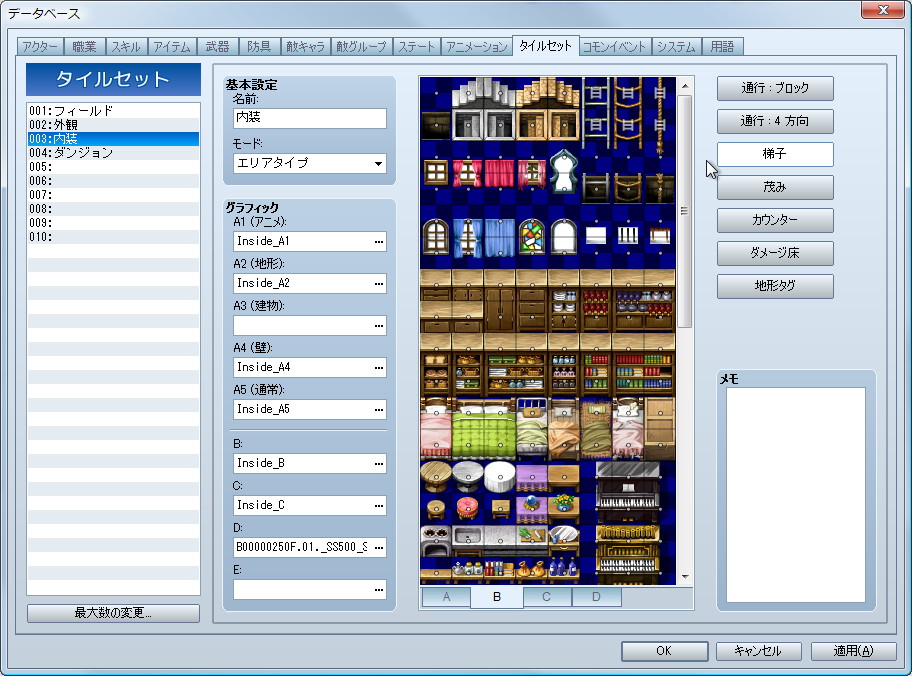Go to the 敵キャラ tab
Viewport: 912px width, 676px height.
[305, 47]
